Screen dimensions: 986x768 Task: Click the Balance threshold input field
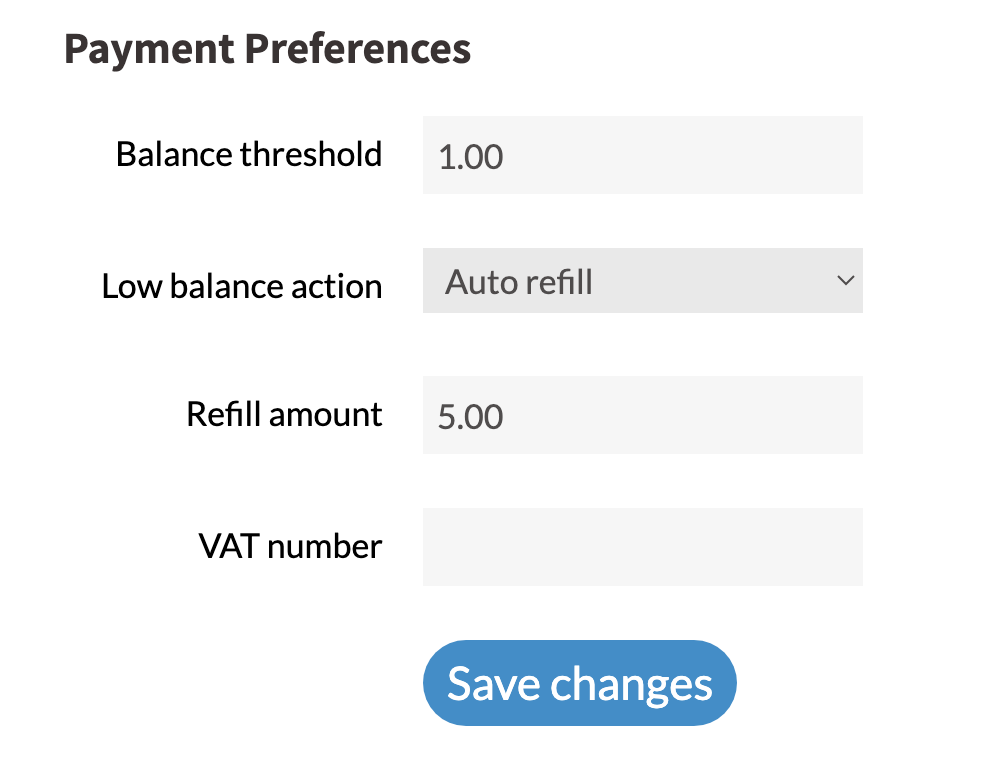pyautogui.click(x=642, y=156)
